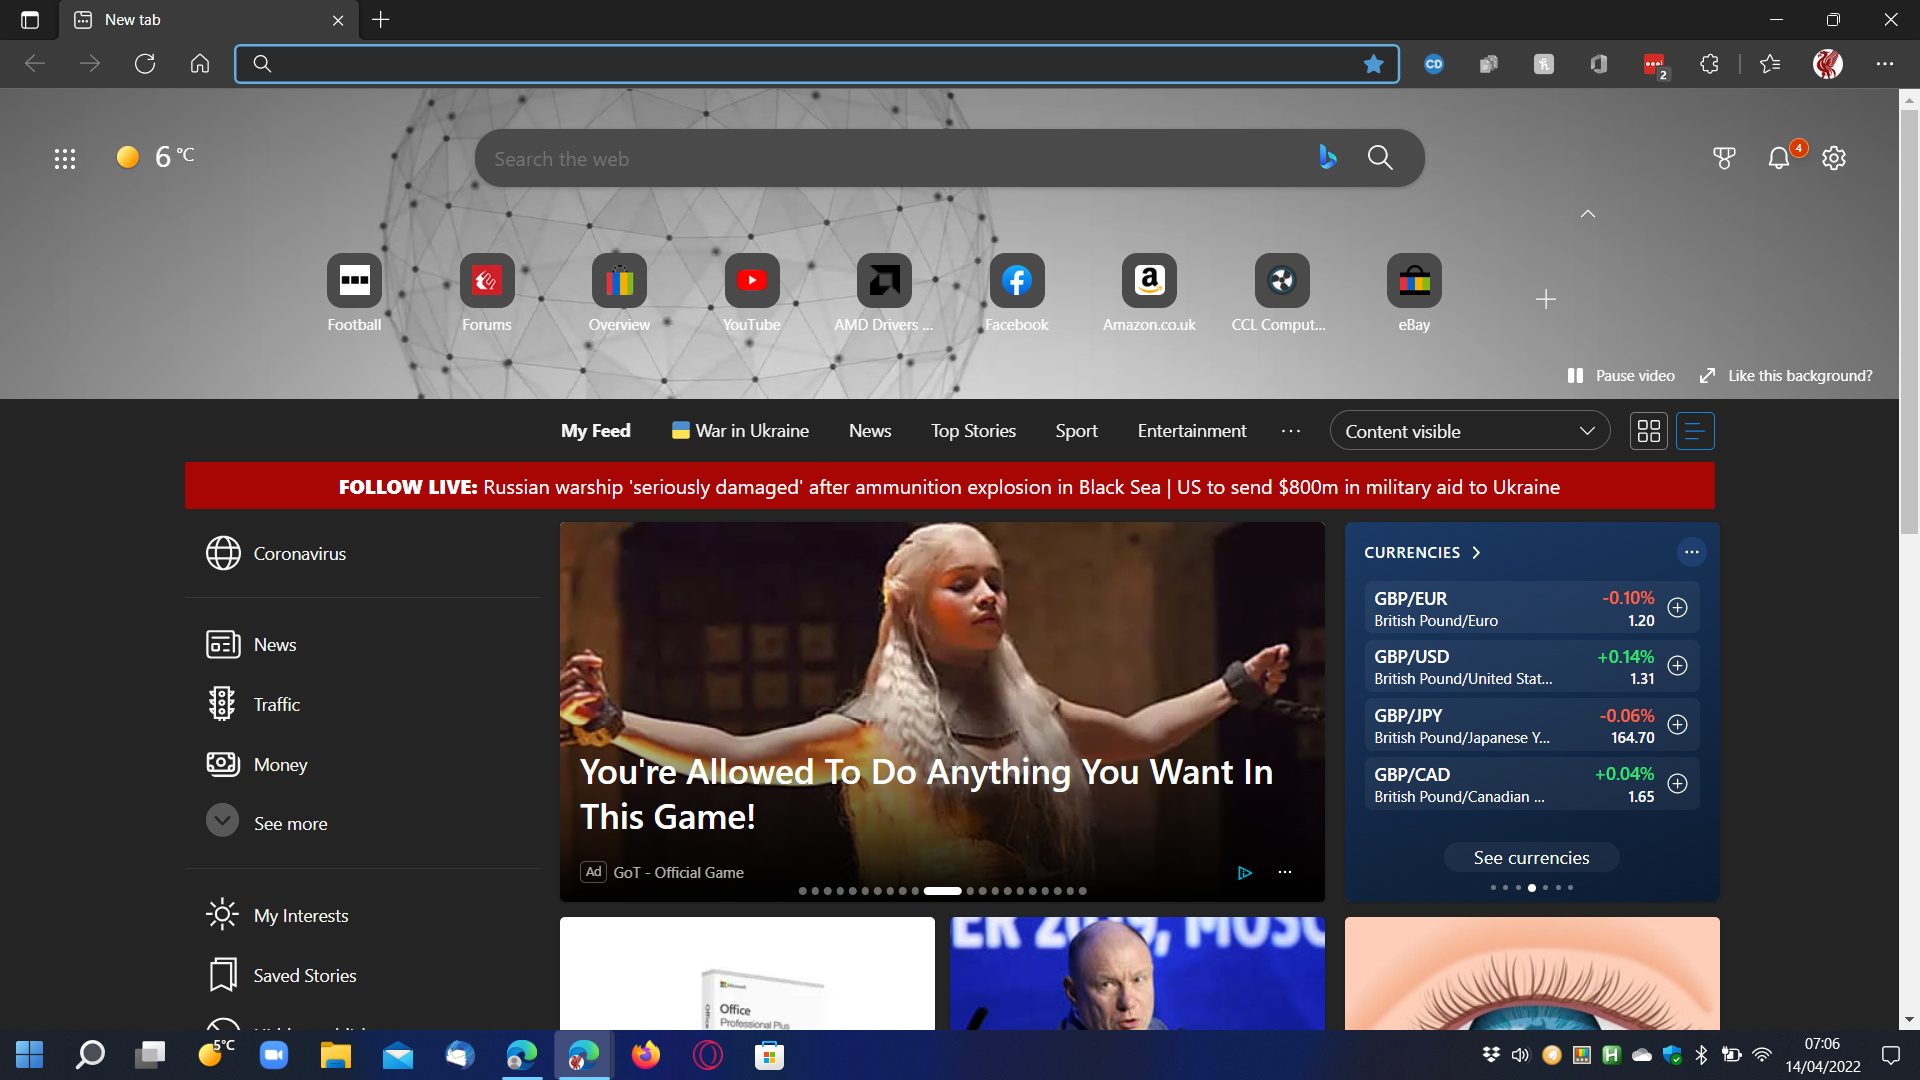Viewport: 1920px width, 1080px height.
Task: Open the notifications bell icon
Action: click(x=1778, y=158)
